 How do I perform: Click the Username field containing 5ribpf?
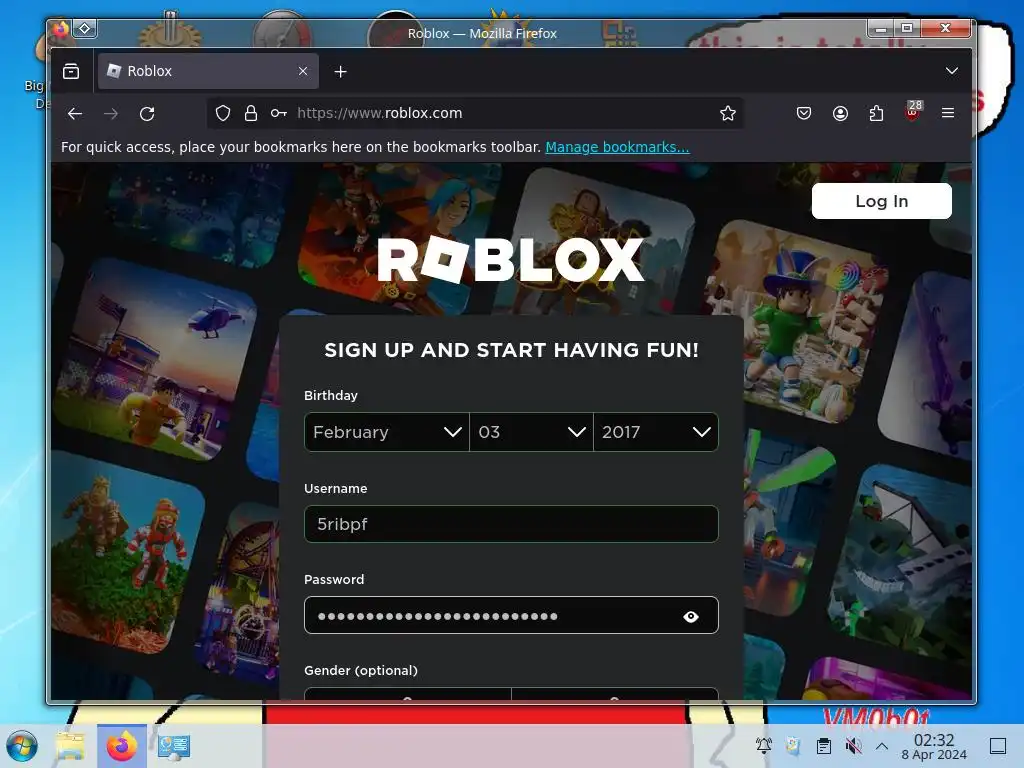[511, 524]
